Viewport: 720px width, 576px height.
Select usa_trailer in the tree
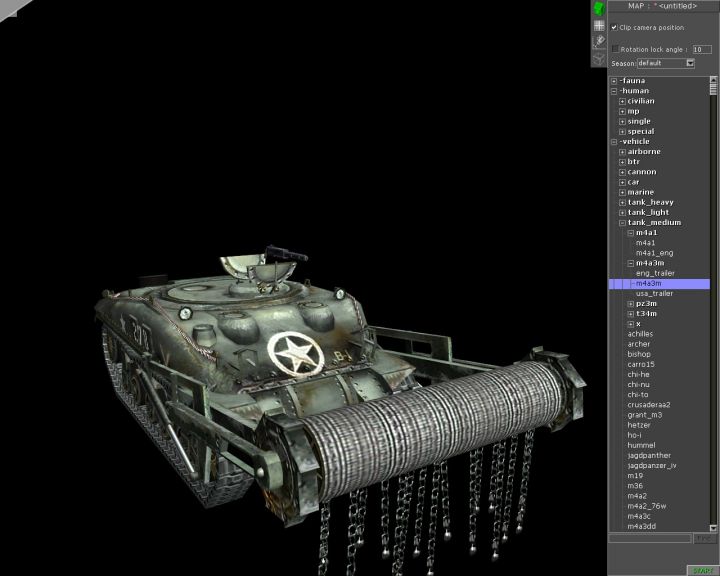click(654, 293)
